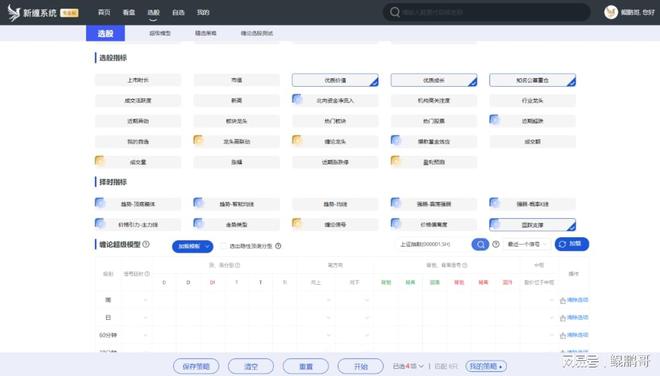Click the orange badge on 缠论信号
The image size is (660, 376).
point(297,223)
